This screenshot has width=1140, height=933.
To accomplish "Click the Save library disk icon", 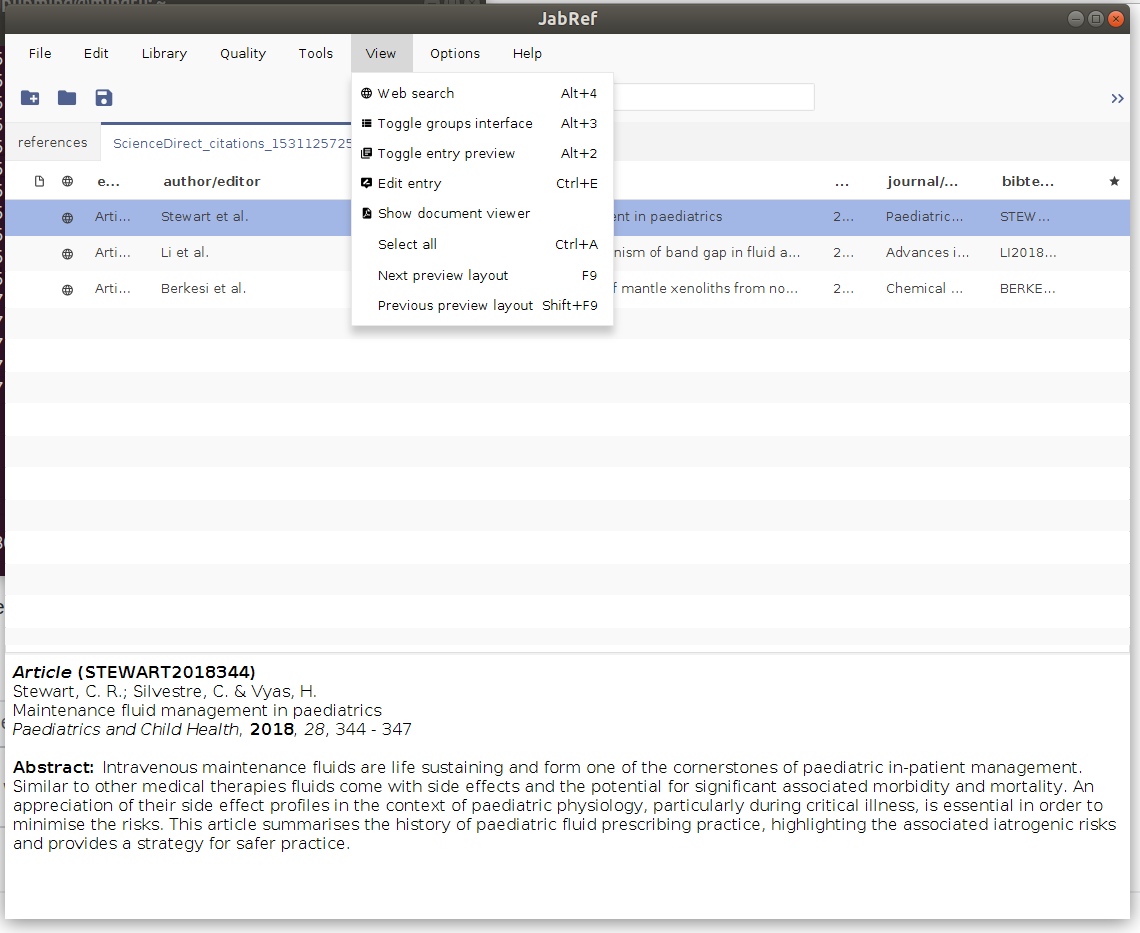I will pyautogui.click(x=104, y=97).
